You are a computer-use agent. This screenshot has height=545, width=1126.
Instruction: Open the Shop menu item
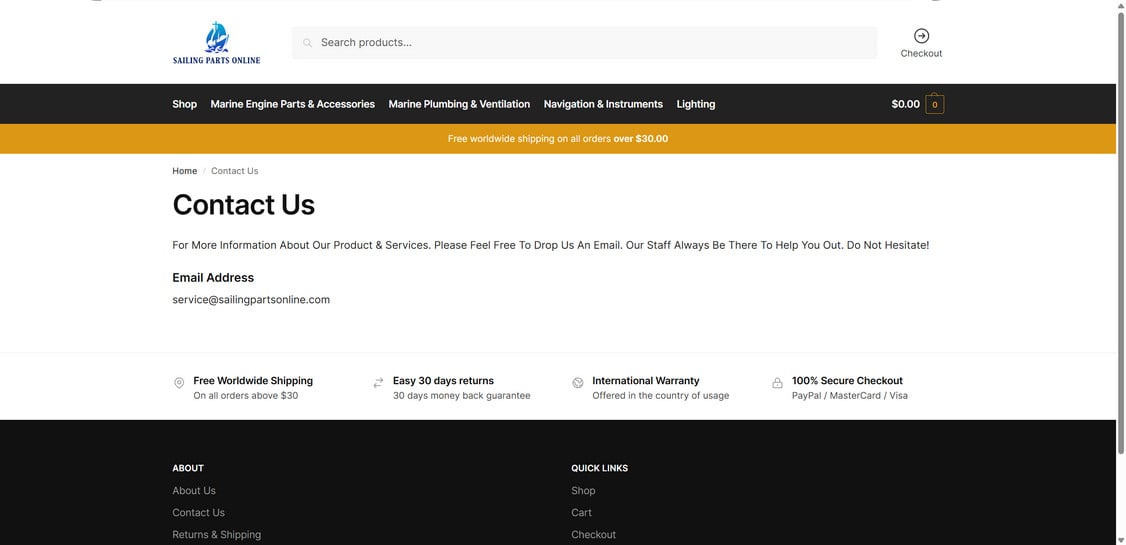point(185,104)
